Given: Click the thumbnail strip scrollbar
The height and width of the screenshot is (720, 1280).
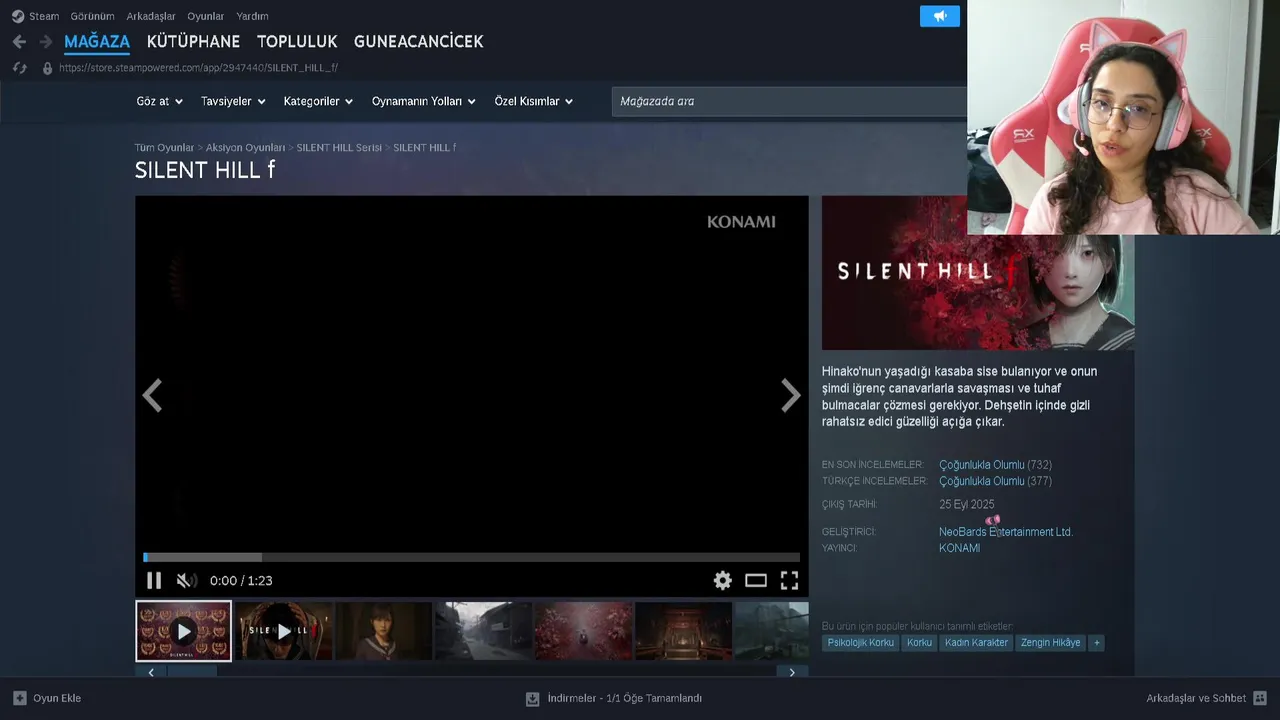Looking at the screenshot, I should point(192,672).
